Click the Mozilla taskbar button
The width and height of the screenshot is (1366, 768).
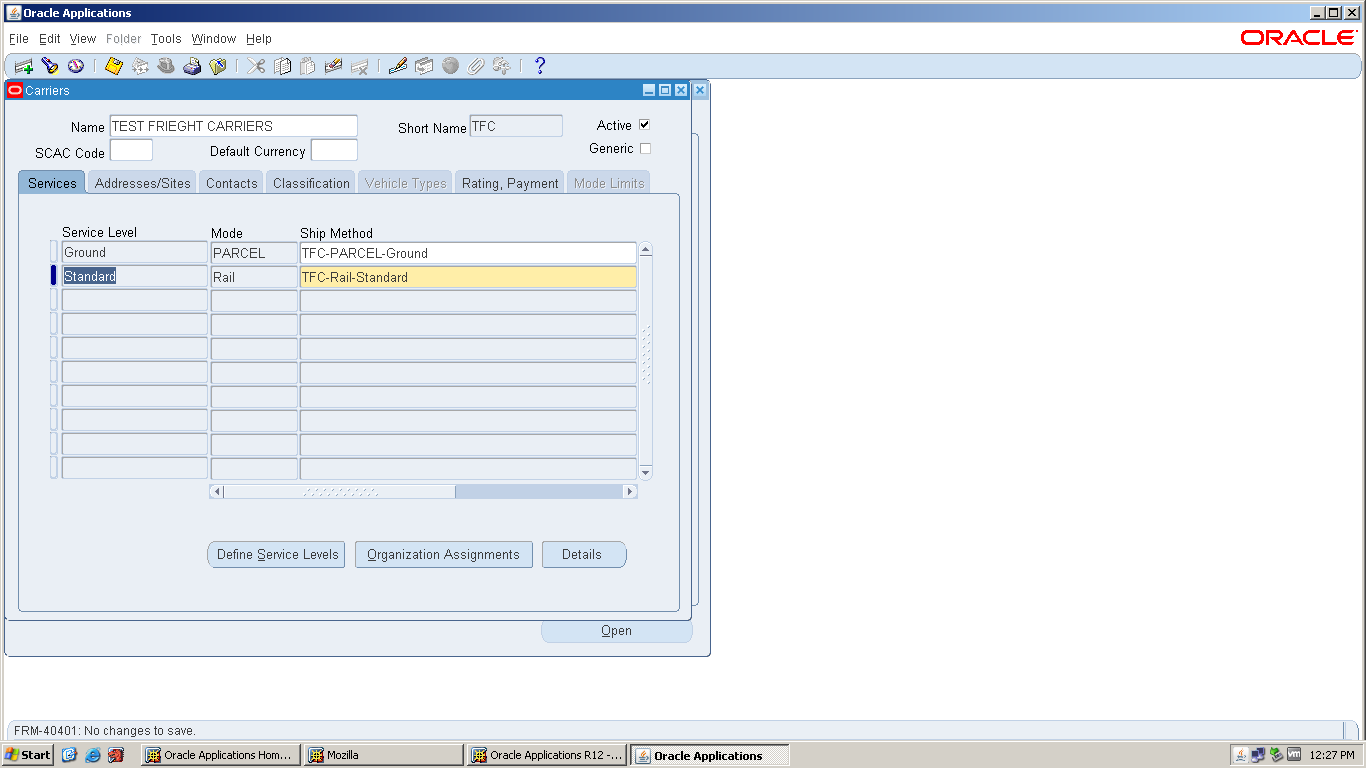click(384, 755)
